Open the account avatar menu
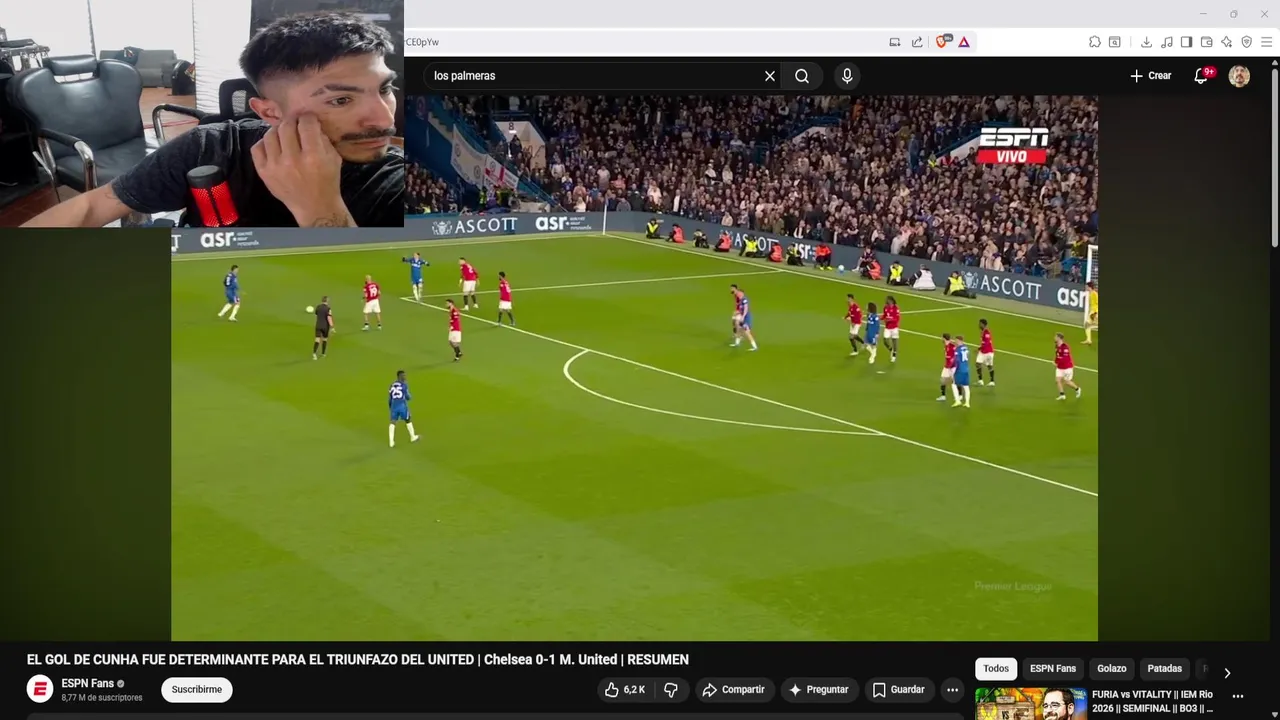The width and height of the screenshot is (1280, 720). point(1239,76)
